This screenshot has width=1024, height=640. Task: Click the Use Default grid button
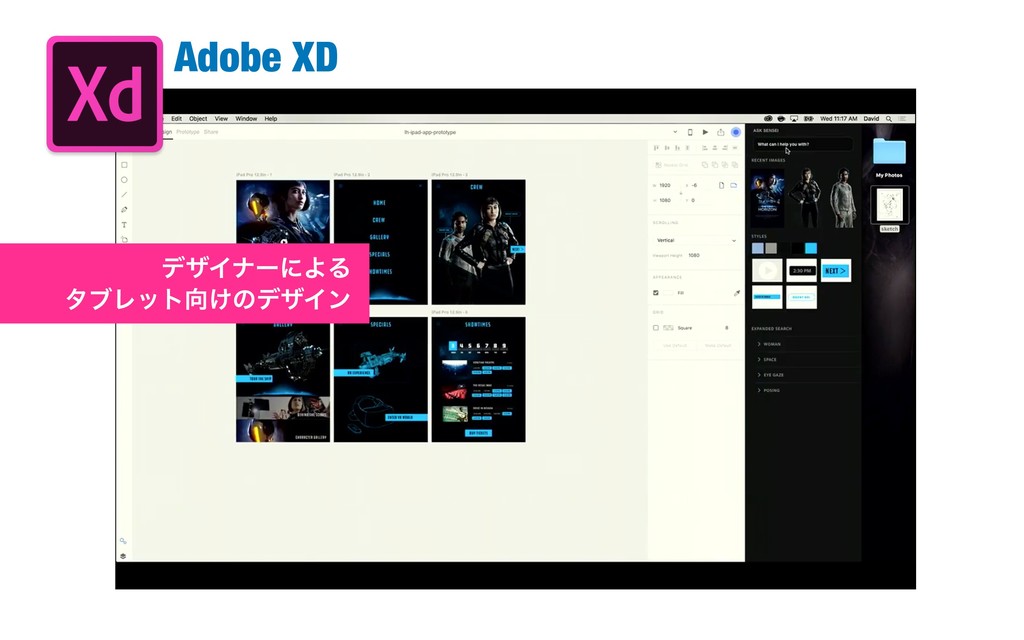[675, 345]
